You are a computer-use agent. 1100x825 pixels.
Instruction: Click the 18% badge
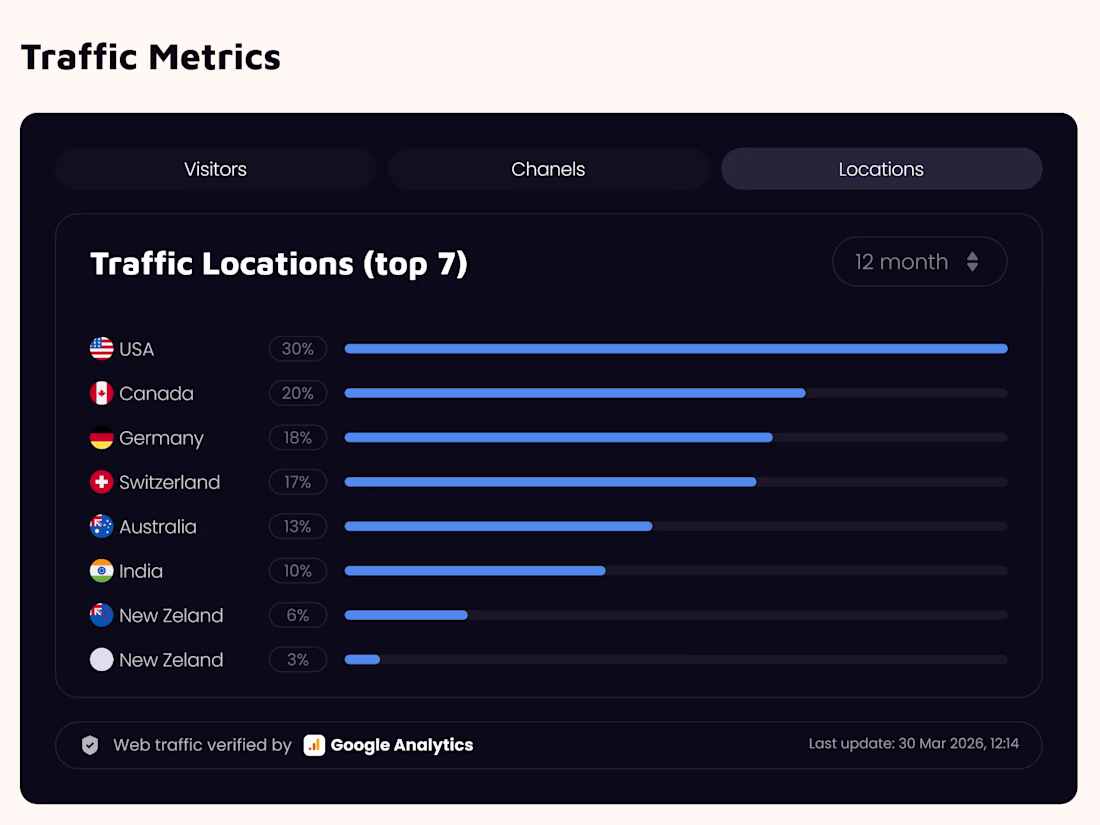click(x=298, y=438)
